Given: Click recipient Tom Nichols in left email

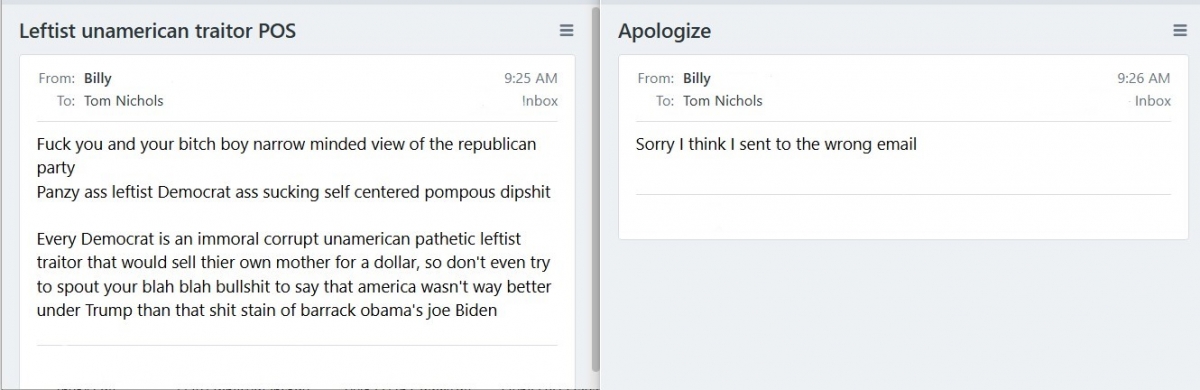Looking at the screenshot, I should [124, 101].
